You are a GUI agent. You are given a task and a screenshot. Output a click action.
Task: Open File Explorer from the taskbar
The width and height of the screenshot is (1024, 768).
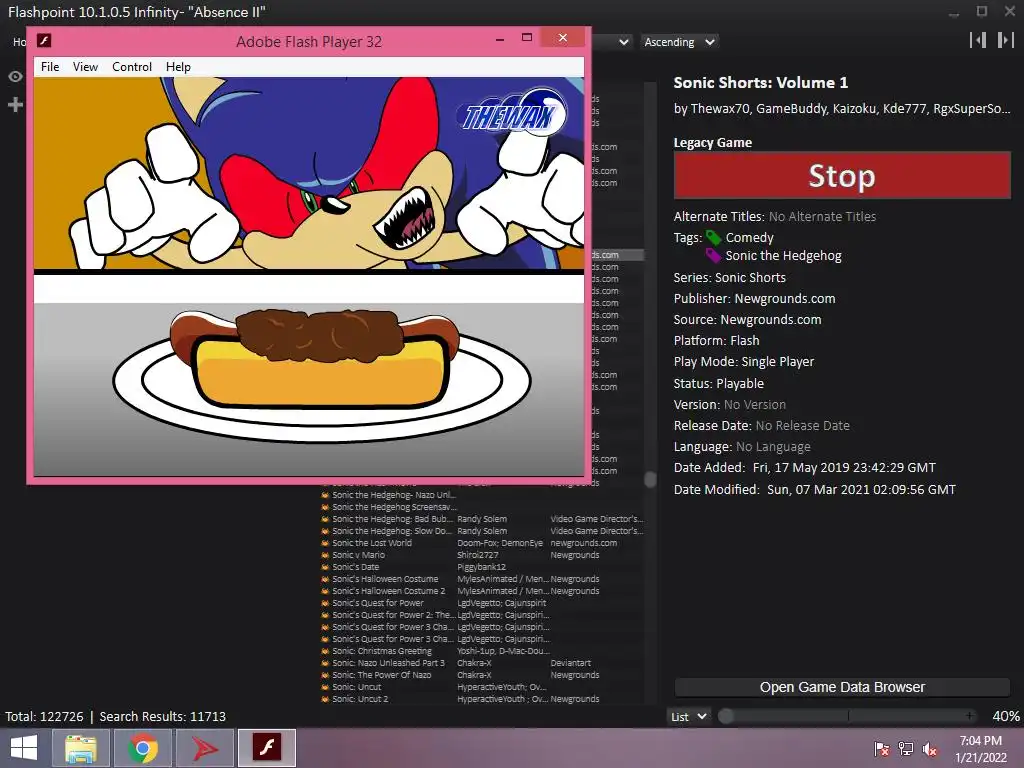click(81, 748)
